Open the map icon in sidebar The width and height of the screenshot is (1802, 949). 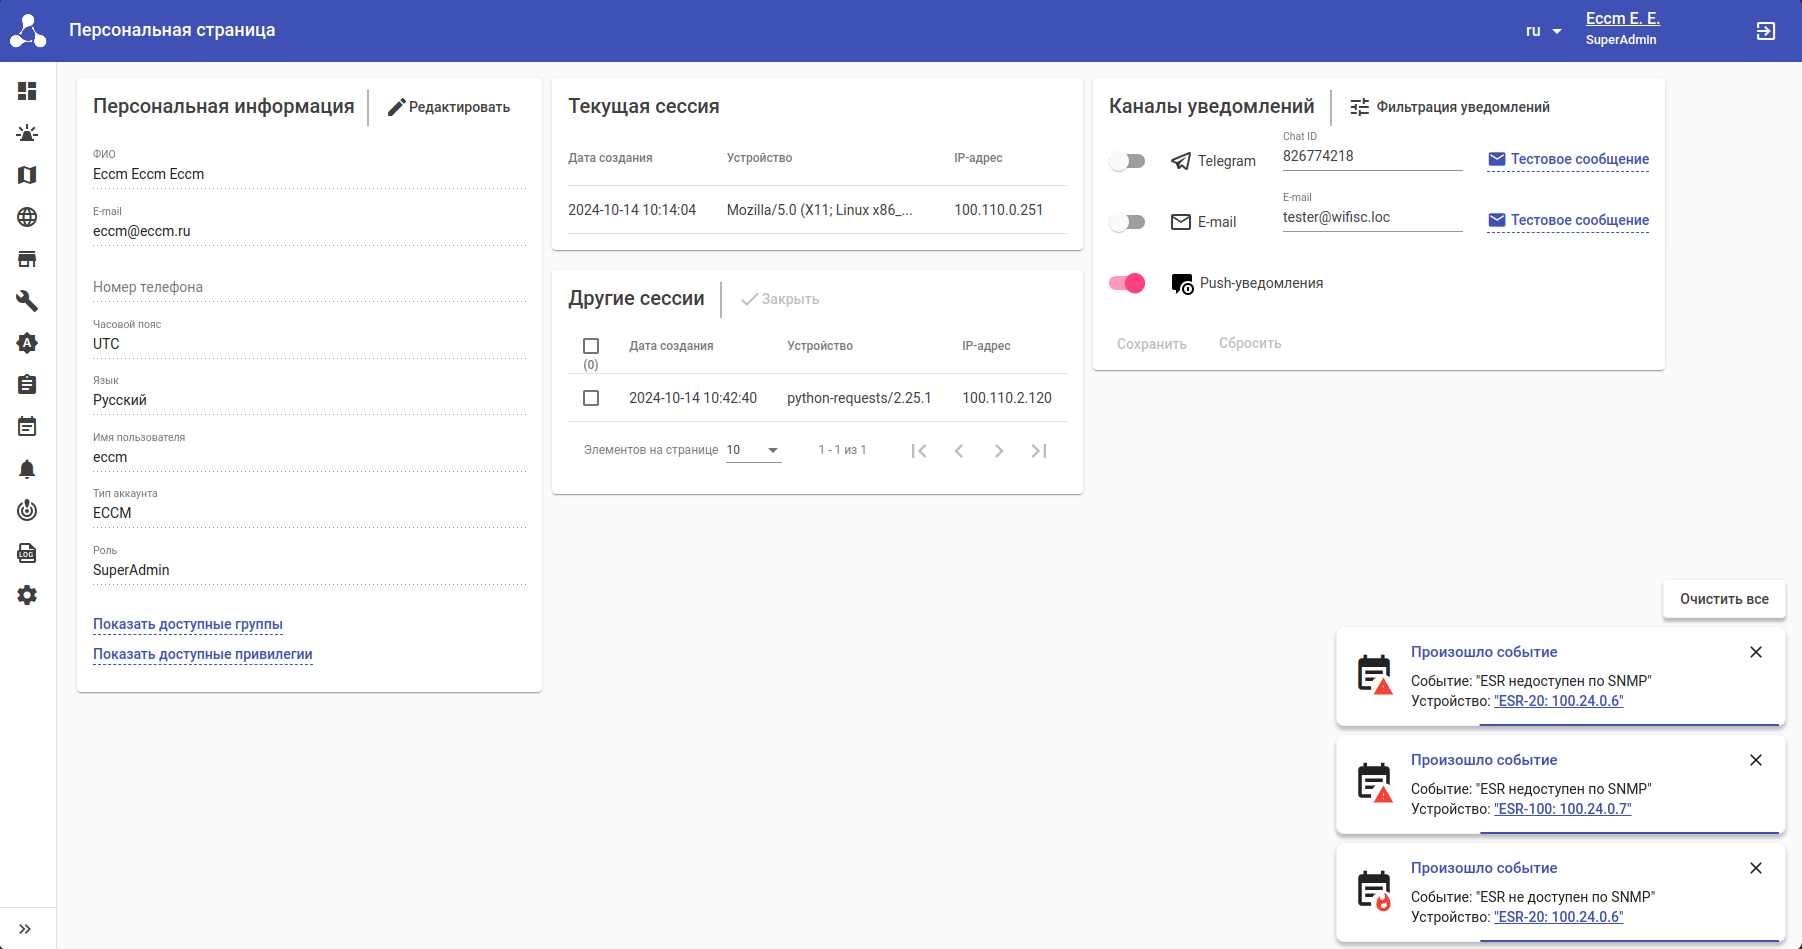27,175
